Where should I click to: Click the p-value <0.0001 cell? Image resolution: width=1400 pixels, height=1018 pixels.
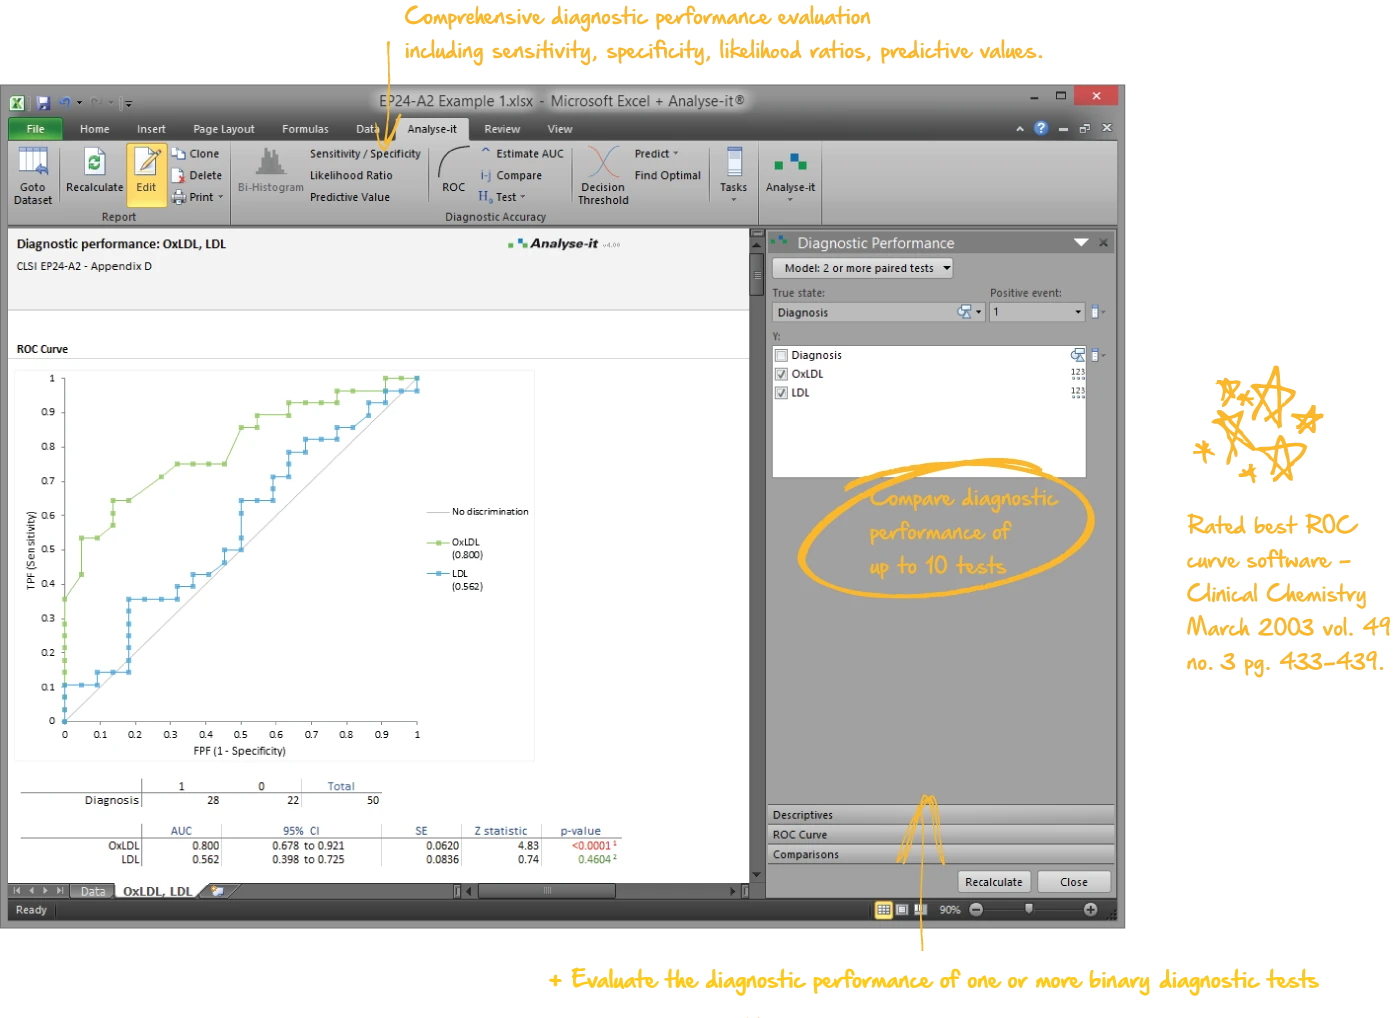(594, 846)
